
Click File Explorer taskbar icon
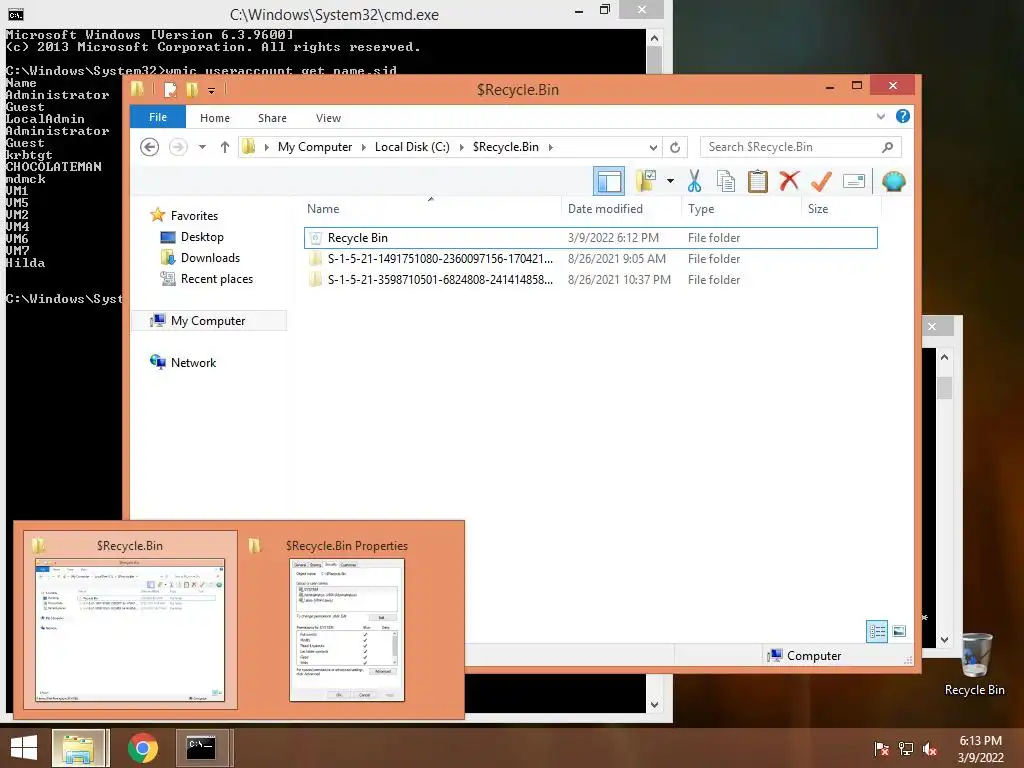point(78,748)
